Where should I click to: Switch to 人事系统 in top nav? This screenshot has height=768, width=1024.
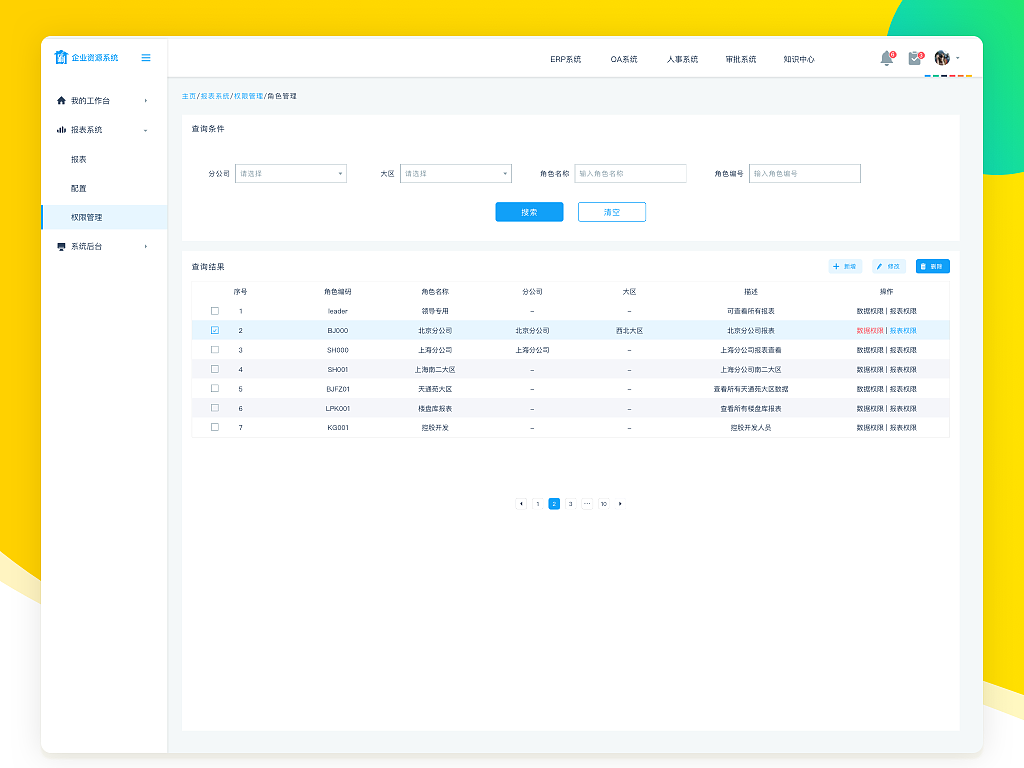pyautogui.click(x=682, y=59)
